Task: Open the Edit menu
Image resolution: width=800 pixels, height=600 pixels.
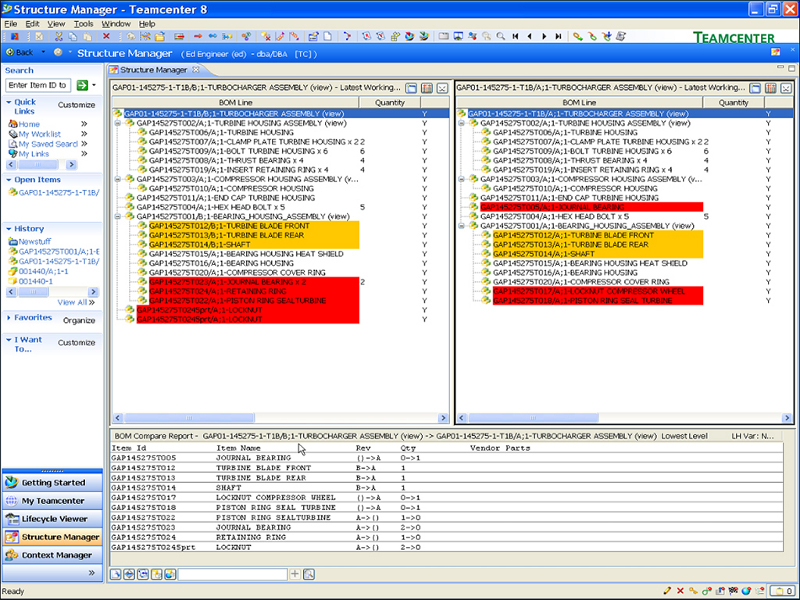Action: (32, 23)
